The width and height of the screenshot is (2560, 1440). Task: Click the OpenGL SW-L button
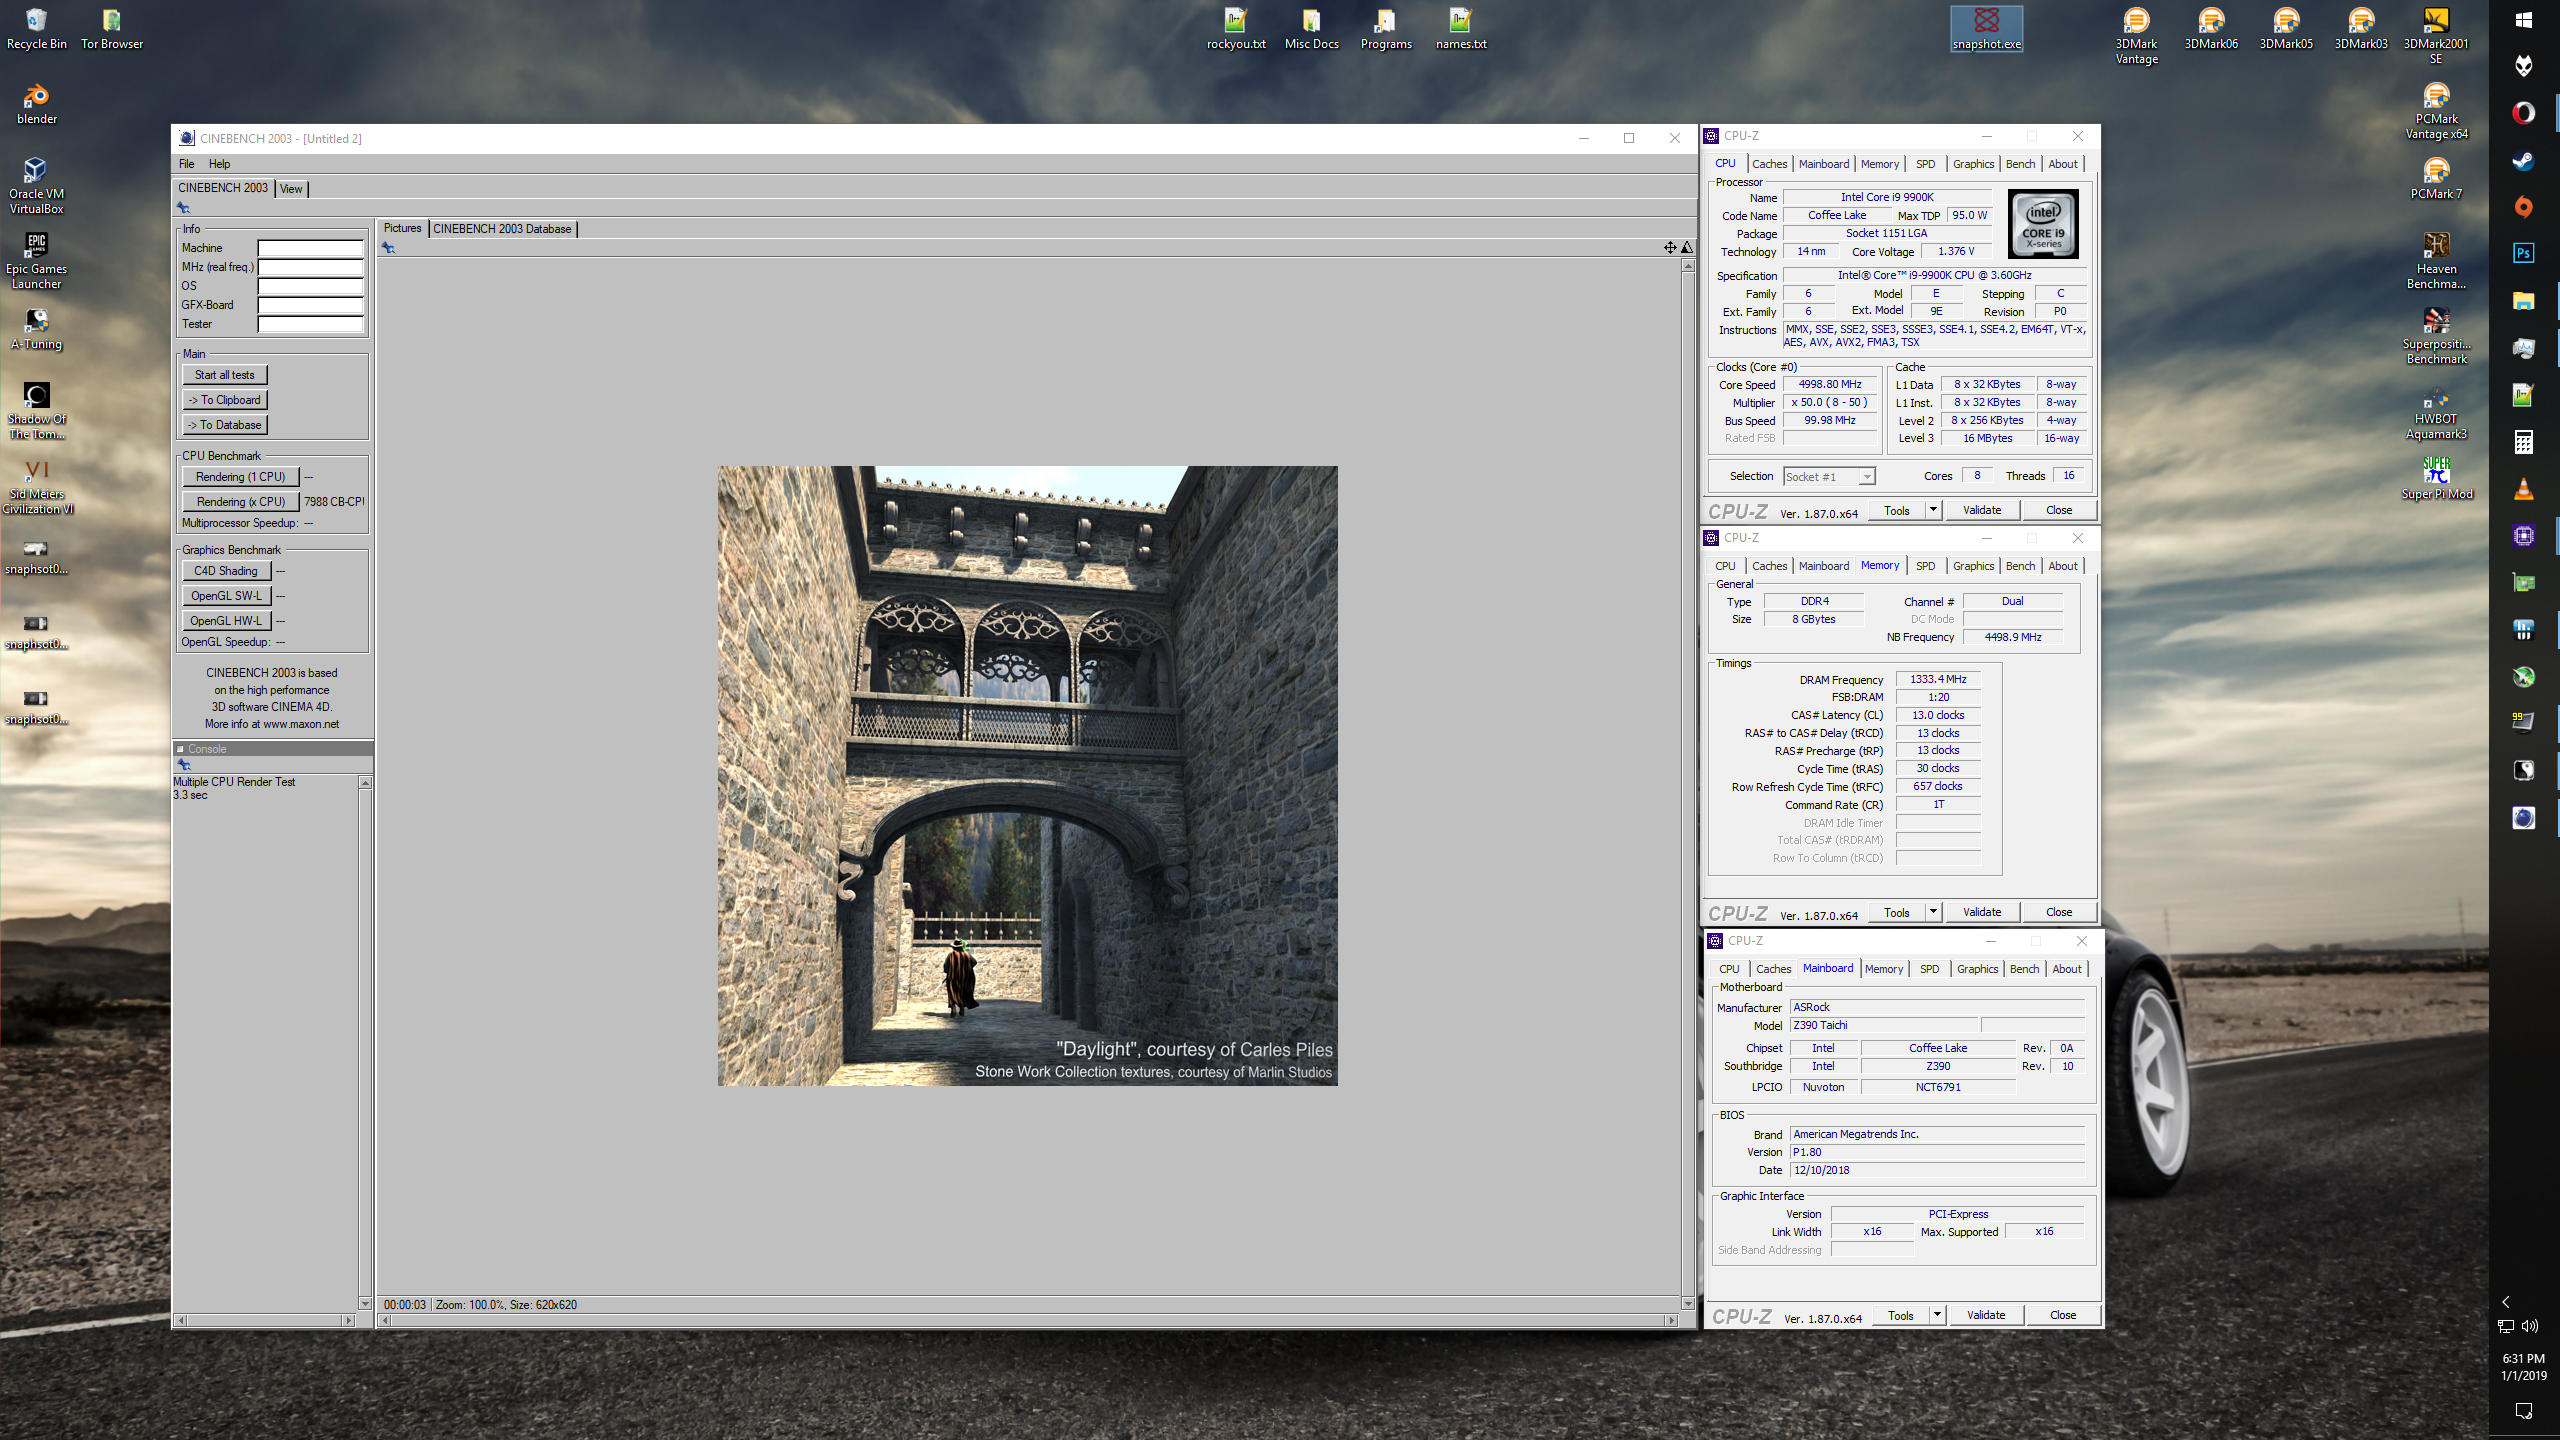(226, 596)
